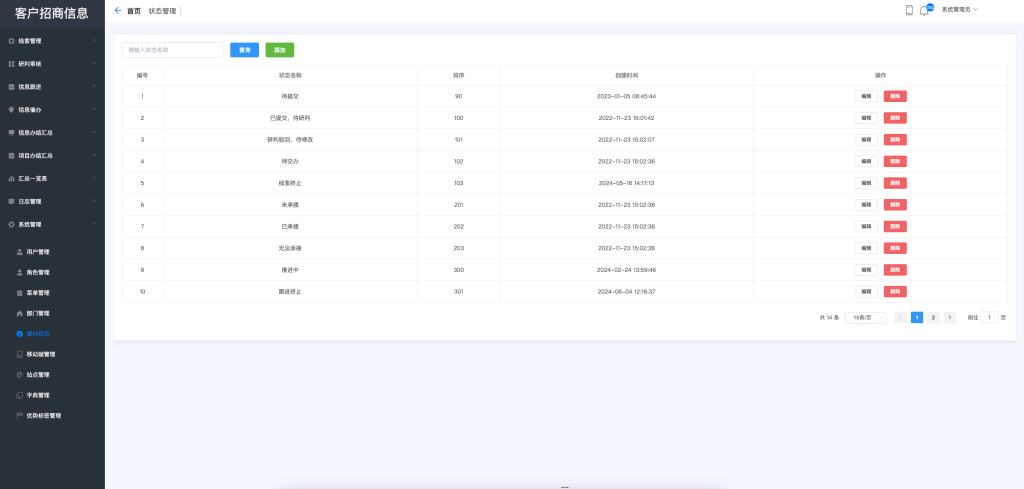The width and height of the screenshot is (1024, 489).
Task: Open the 10条/页 page size dropdown
Action: 865,317
